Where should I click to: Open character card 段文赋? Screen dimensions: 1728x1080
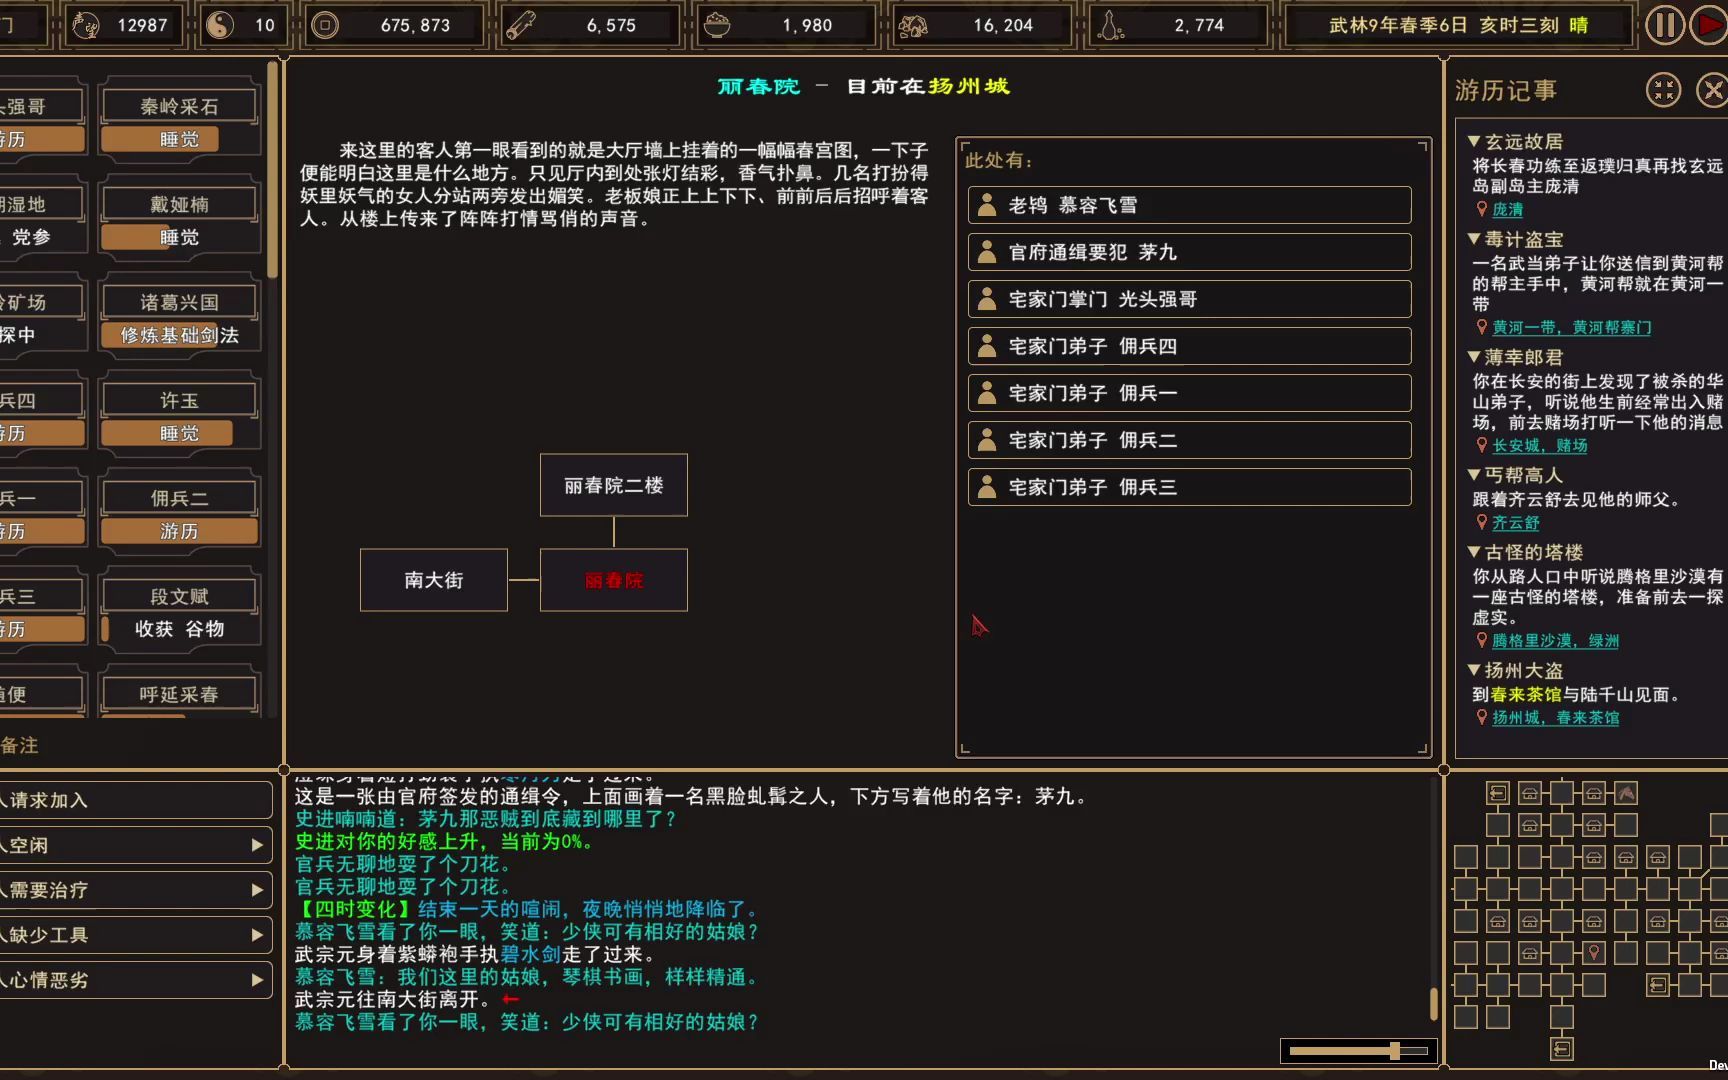179,596
